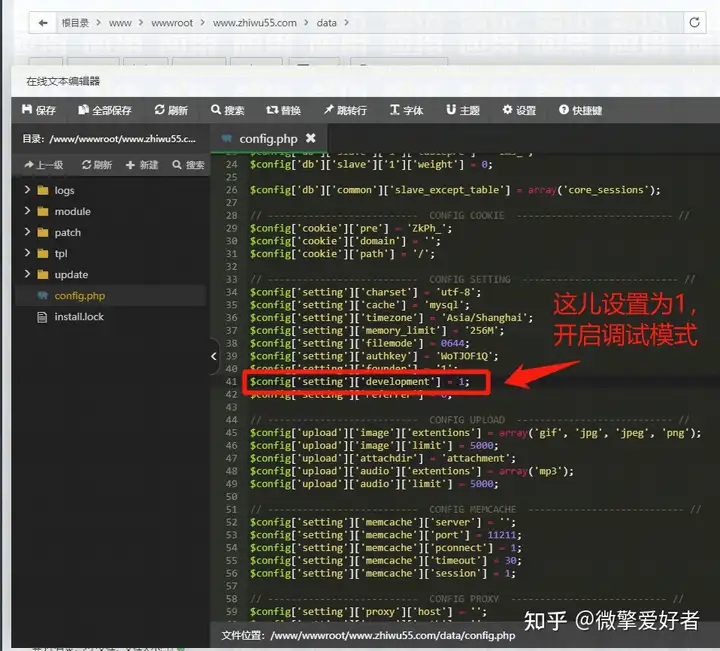Open 搜索 in the editor toolbar
The height and width of the screenshot is (651, 720).
coord(228,110)
